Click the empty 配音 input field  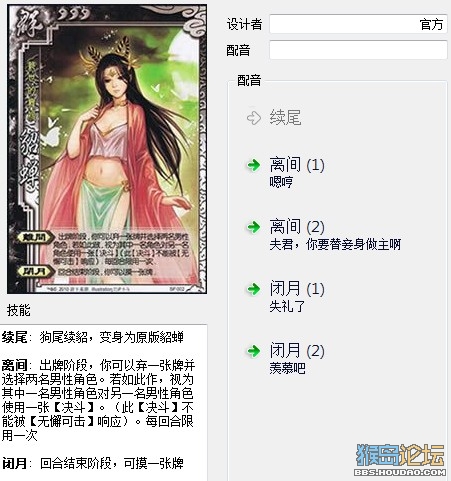(x=358, y=50)
